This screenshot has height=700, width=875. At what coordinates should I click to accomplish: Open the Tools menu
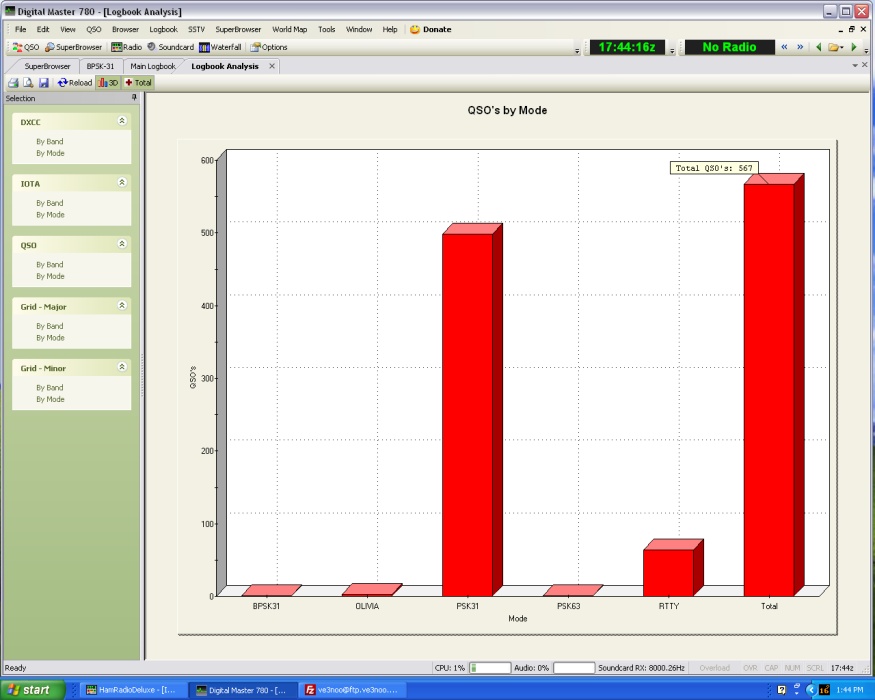[326, 30]
